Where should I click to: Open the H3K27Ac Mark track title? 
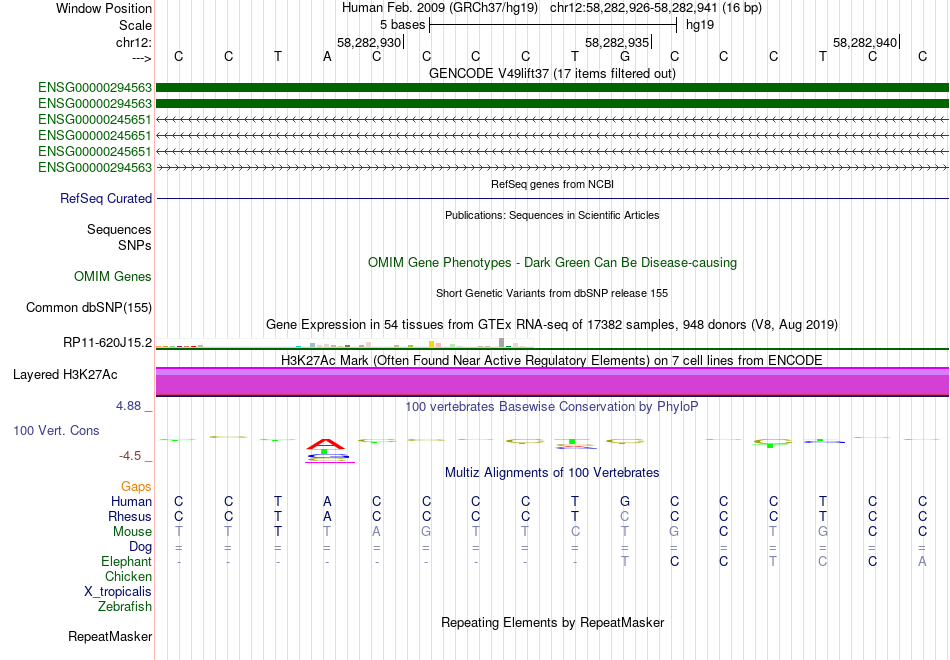(x=552, y=361)
